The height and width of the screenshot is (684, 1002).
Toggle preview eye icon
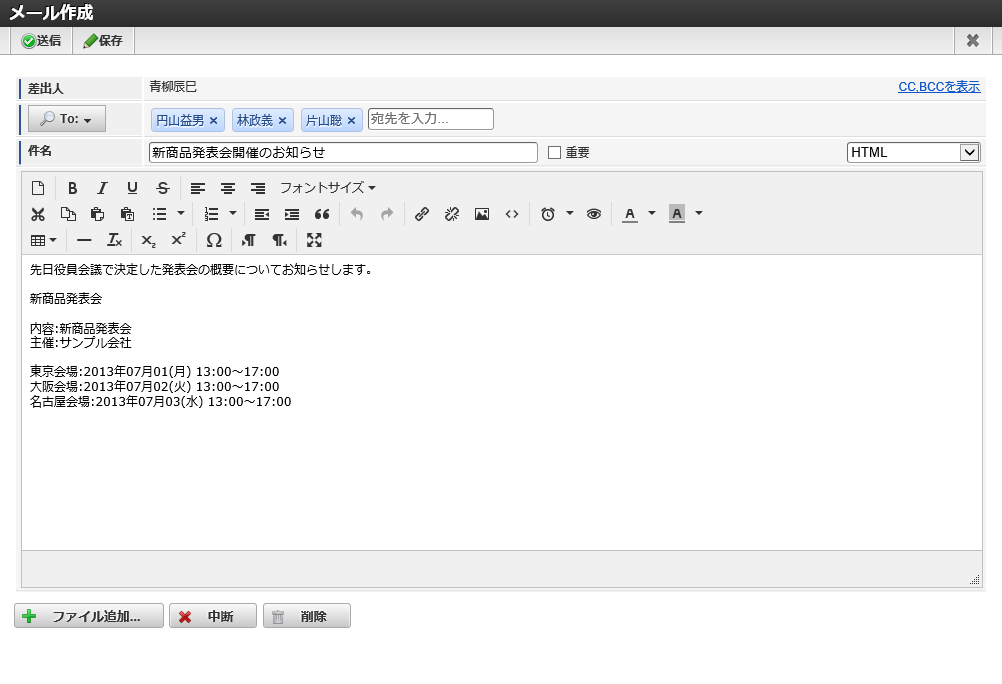(x=594, y=214)
